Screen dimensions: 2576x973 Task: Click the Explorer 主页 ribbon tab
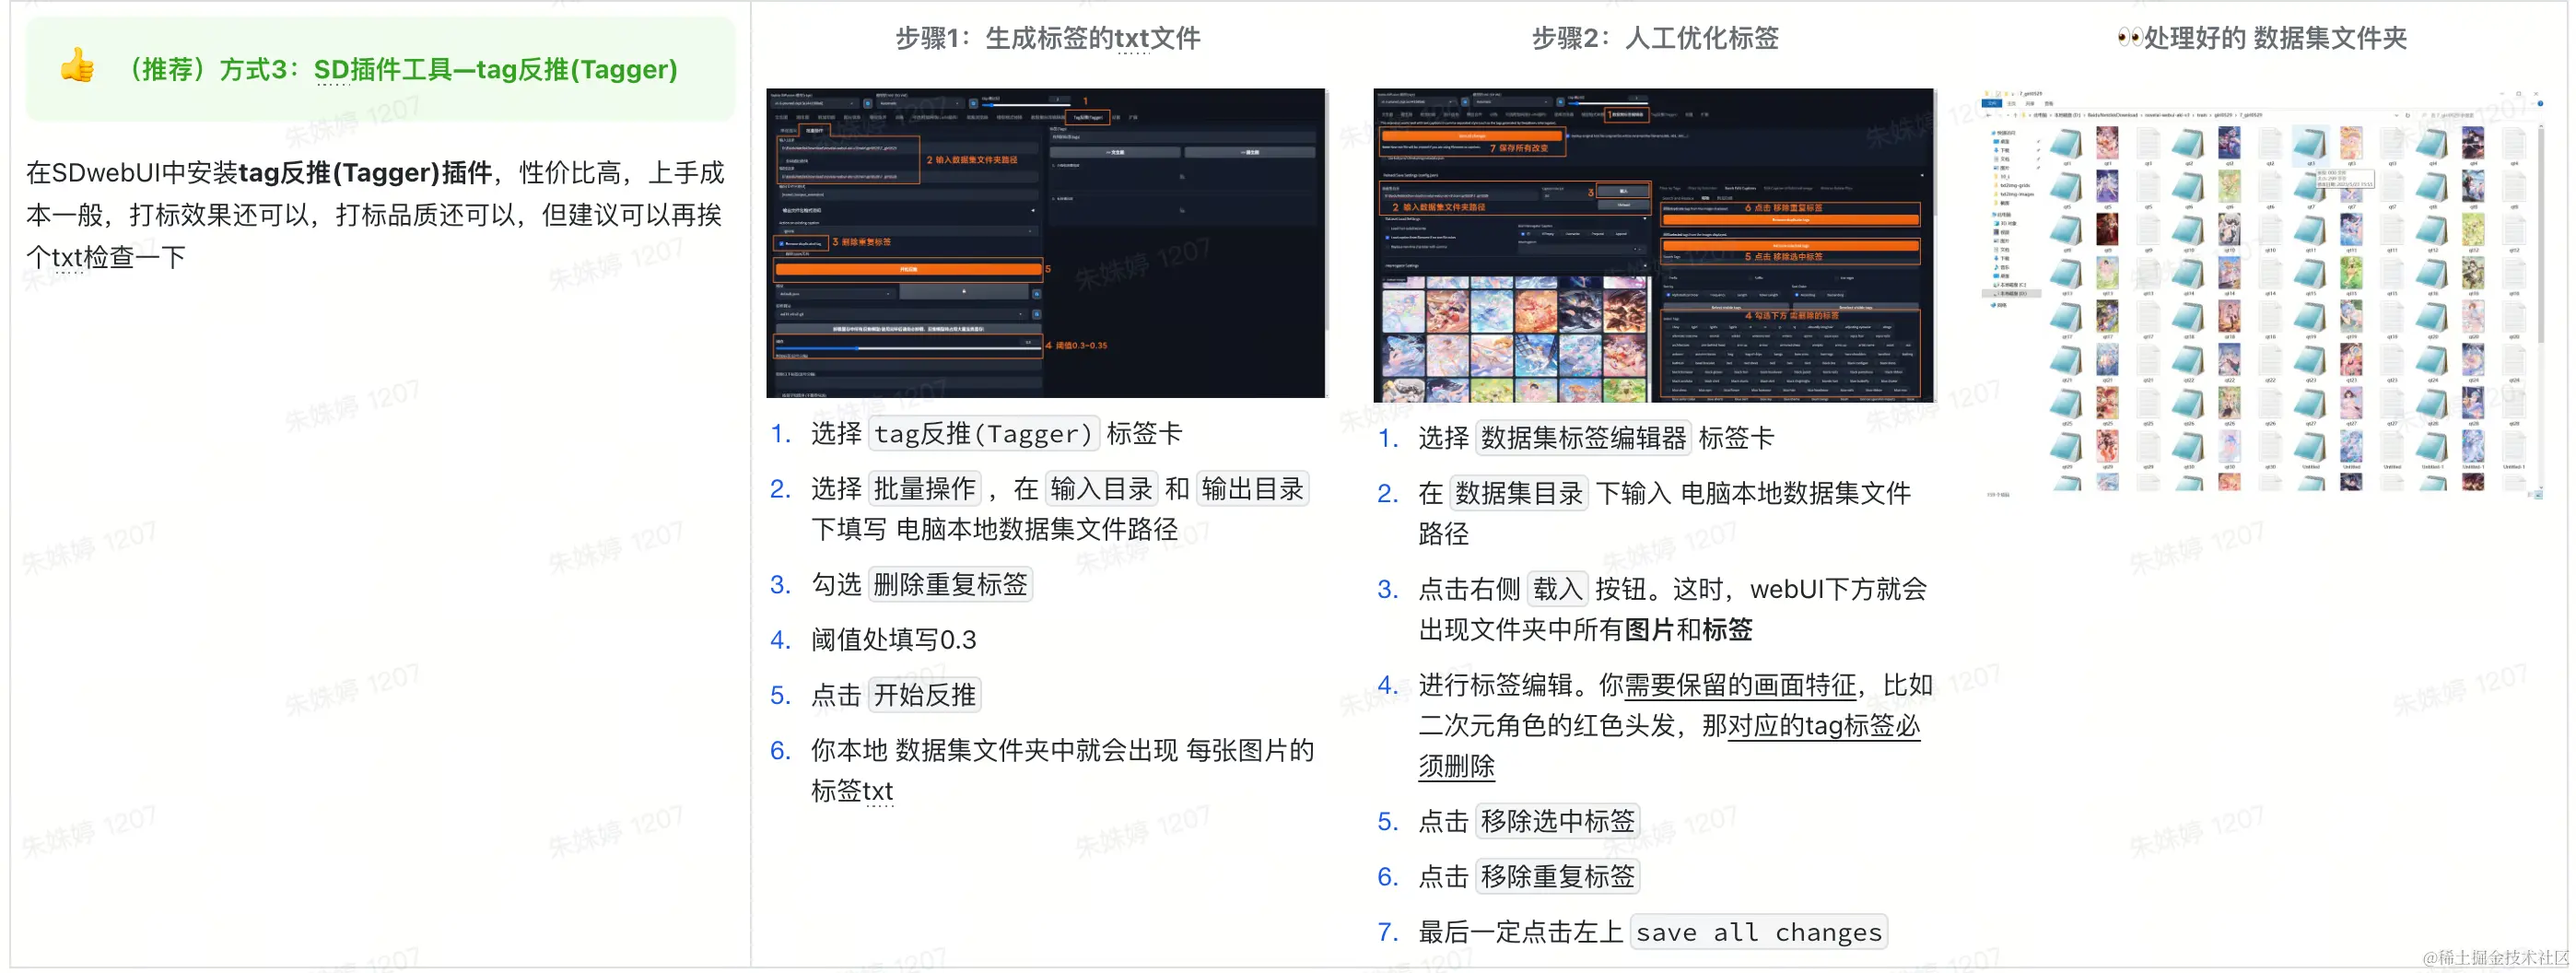(x=2012, y=104)
